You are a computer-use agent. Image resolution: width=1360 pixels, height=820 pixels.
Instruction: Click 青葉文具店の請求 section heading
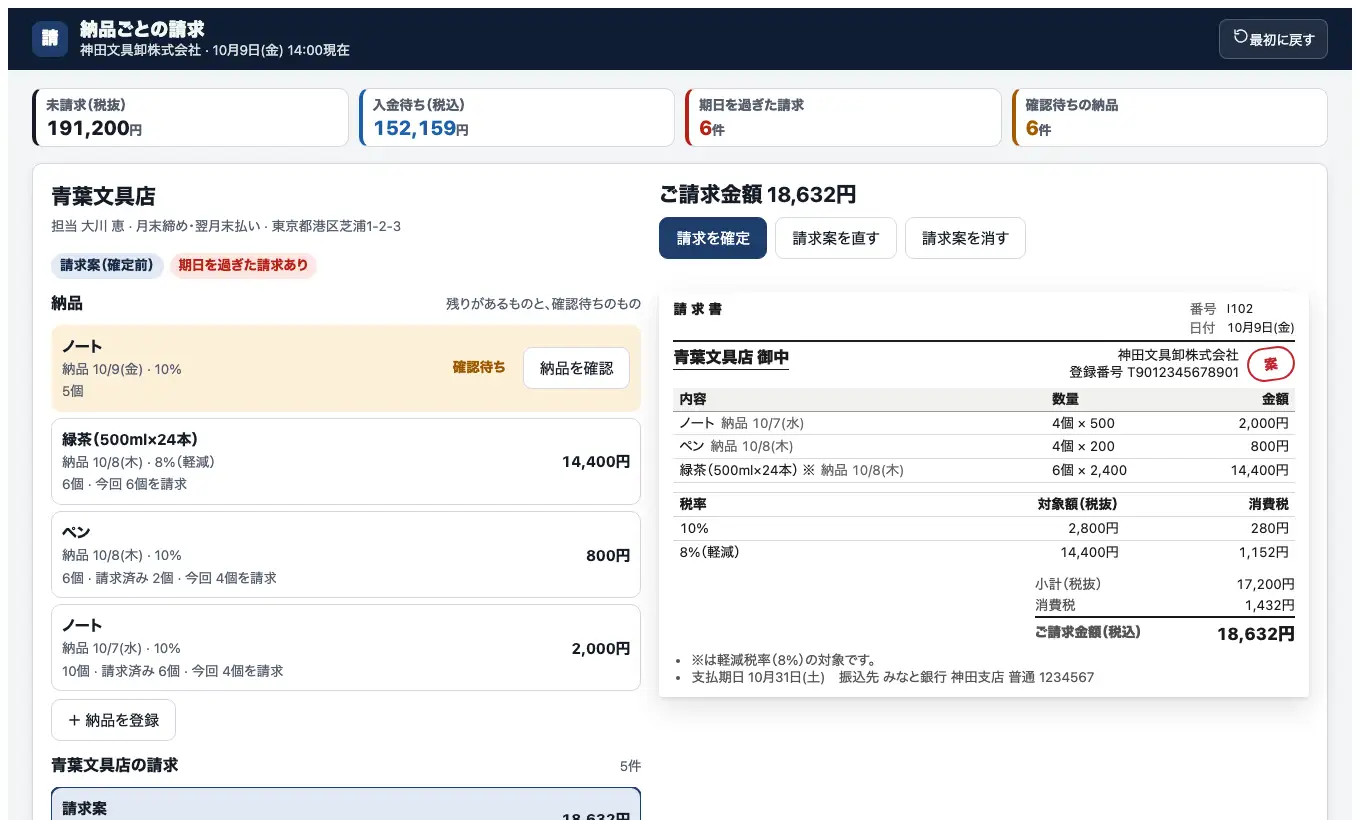(x=114, y=765)
